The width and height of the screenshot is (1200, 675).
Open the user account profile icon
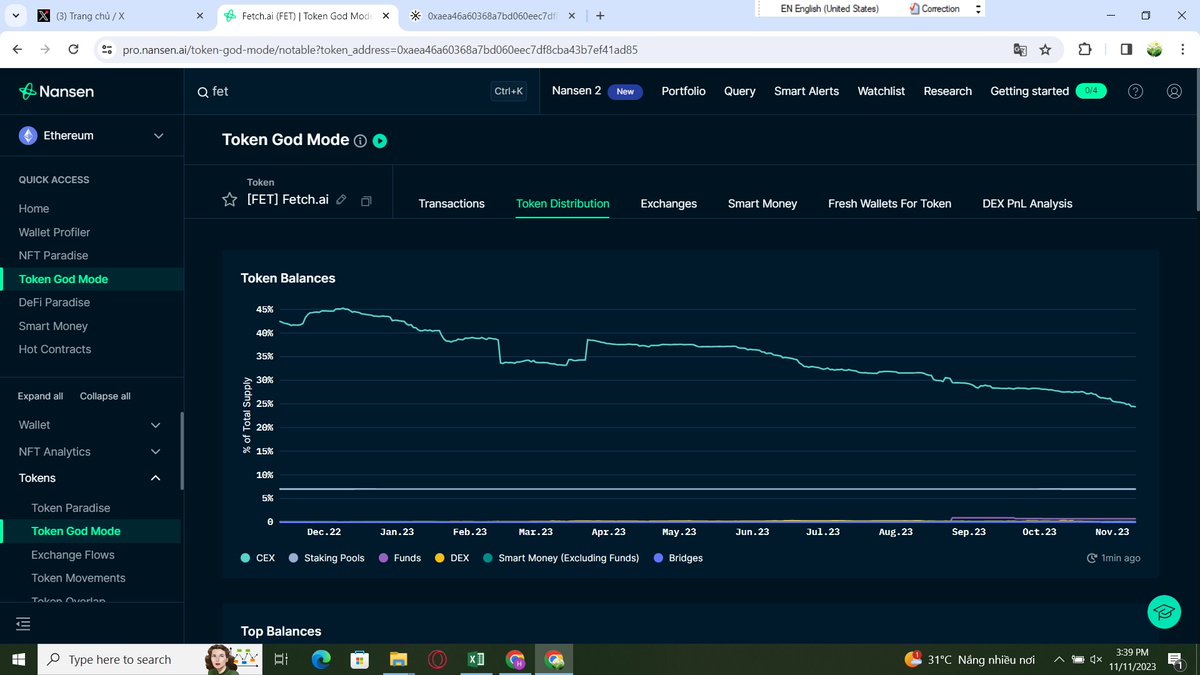pos(1174,91)
